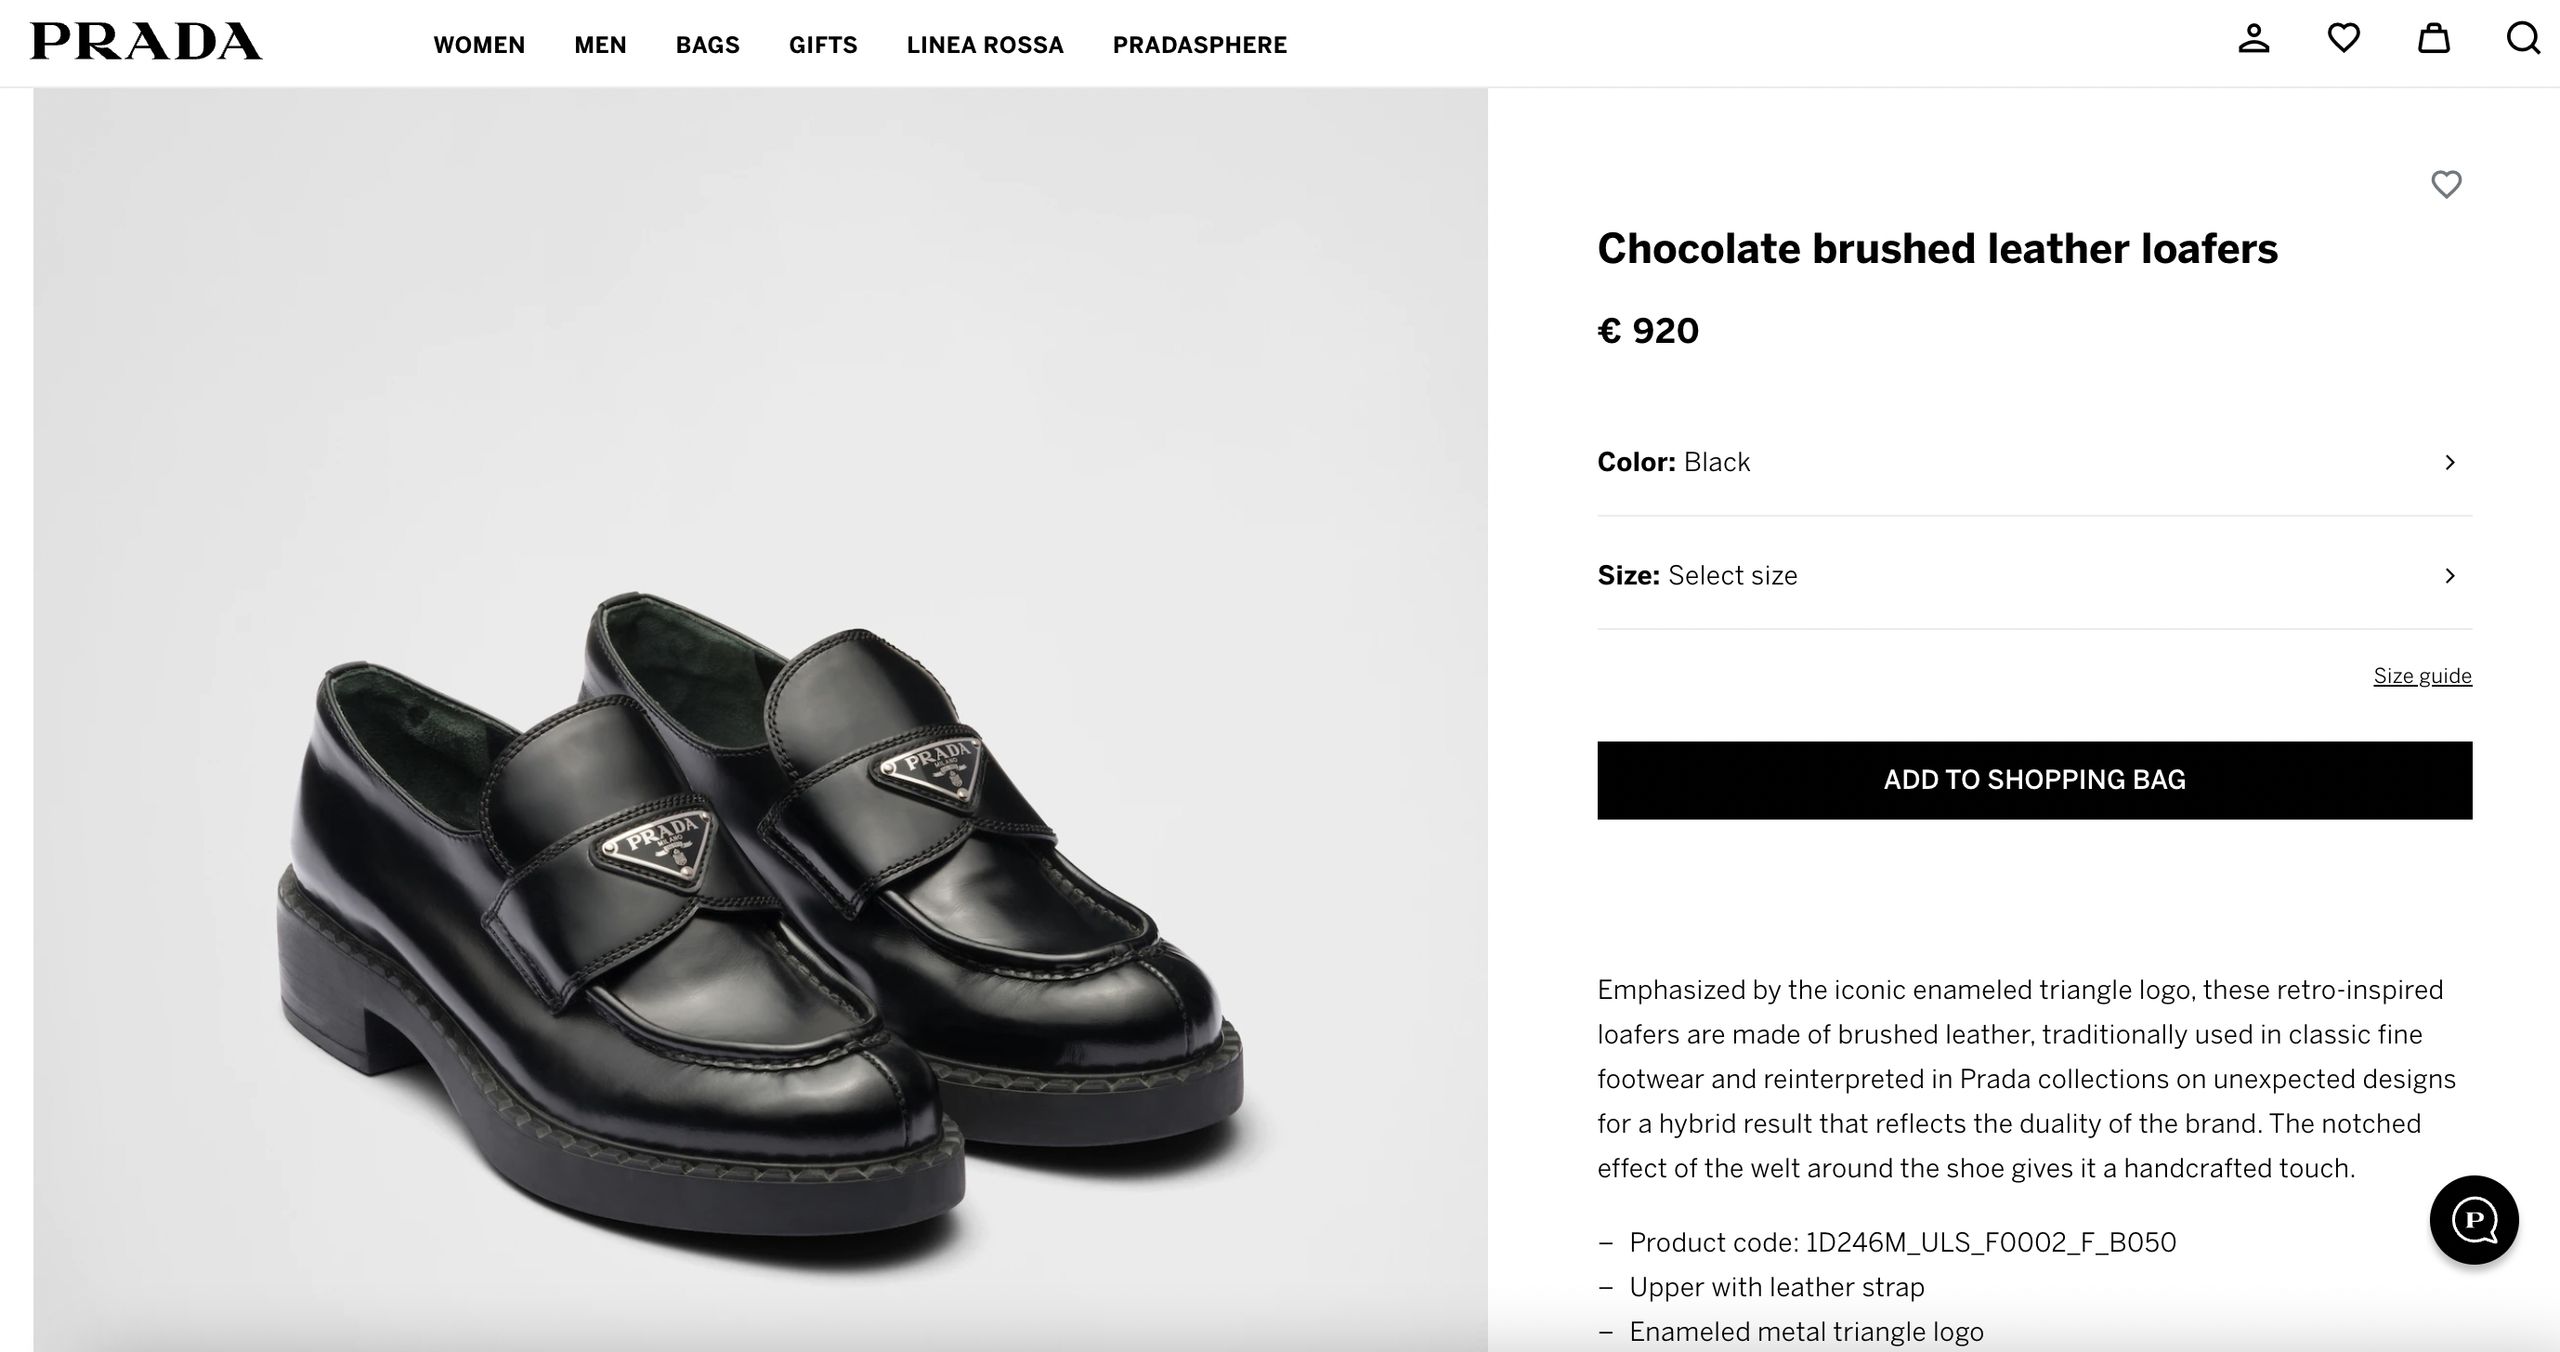Open the wishlist heart in header
This screenshot has width=2560, height=1352.
tap(2343, 39)
